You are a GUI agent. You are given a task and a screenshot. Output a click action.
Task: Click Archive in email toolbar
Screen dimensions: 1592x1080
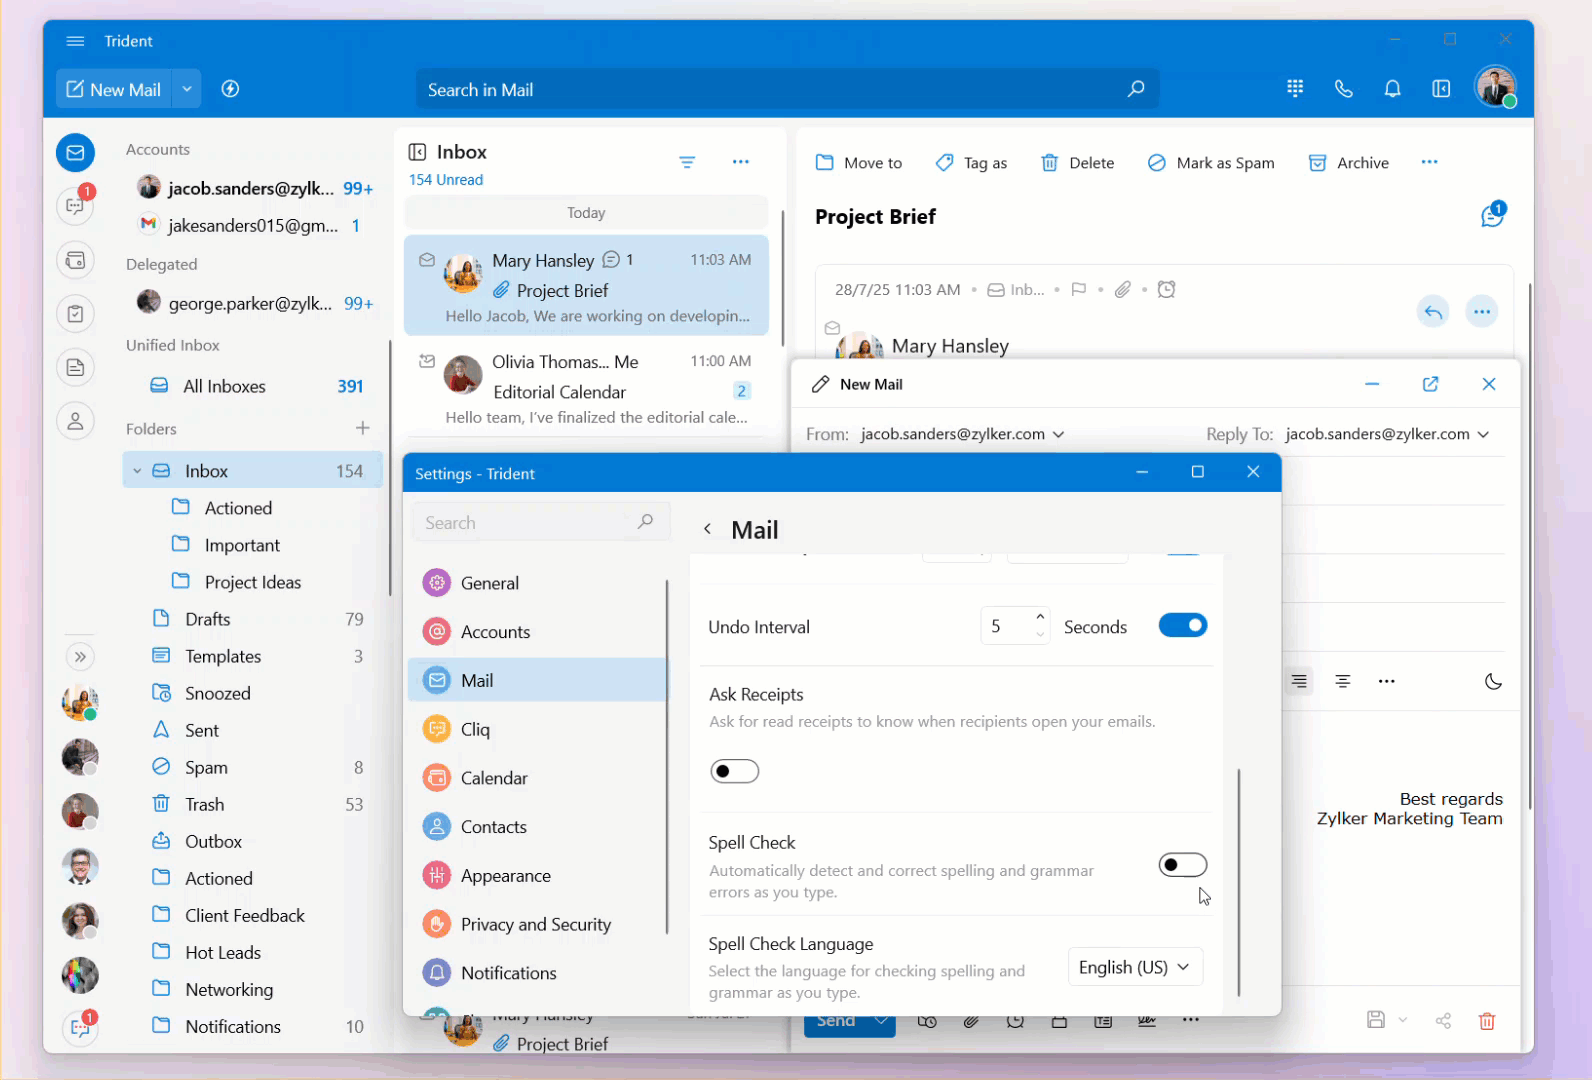(1349, 163)
